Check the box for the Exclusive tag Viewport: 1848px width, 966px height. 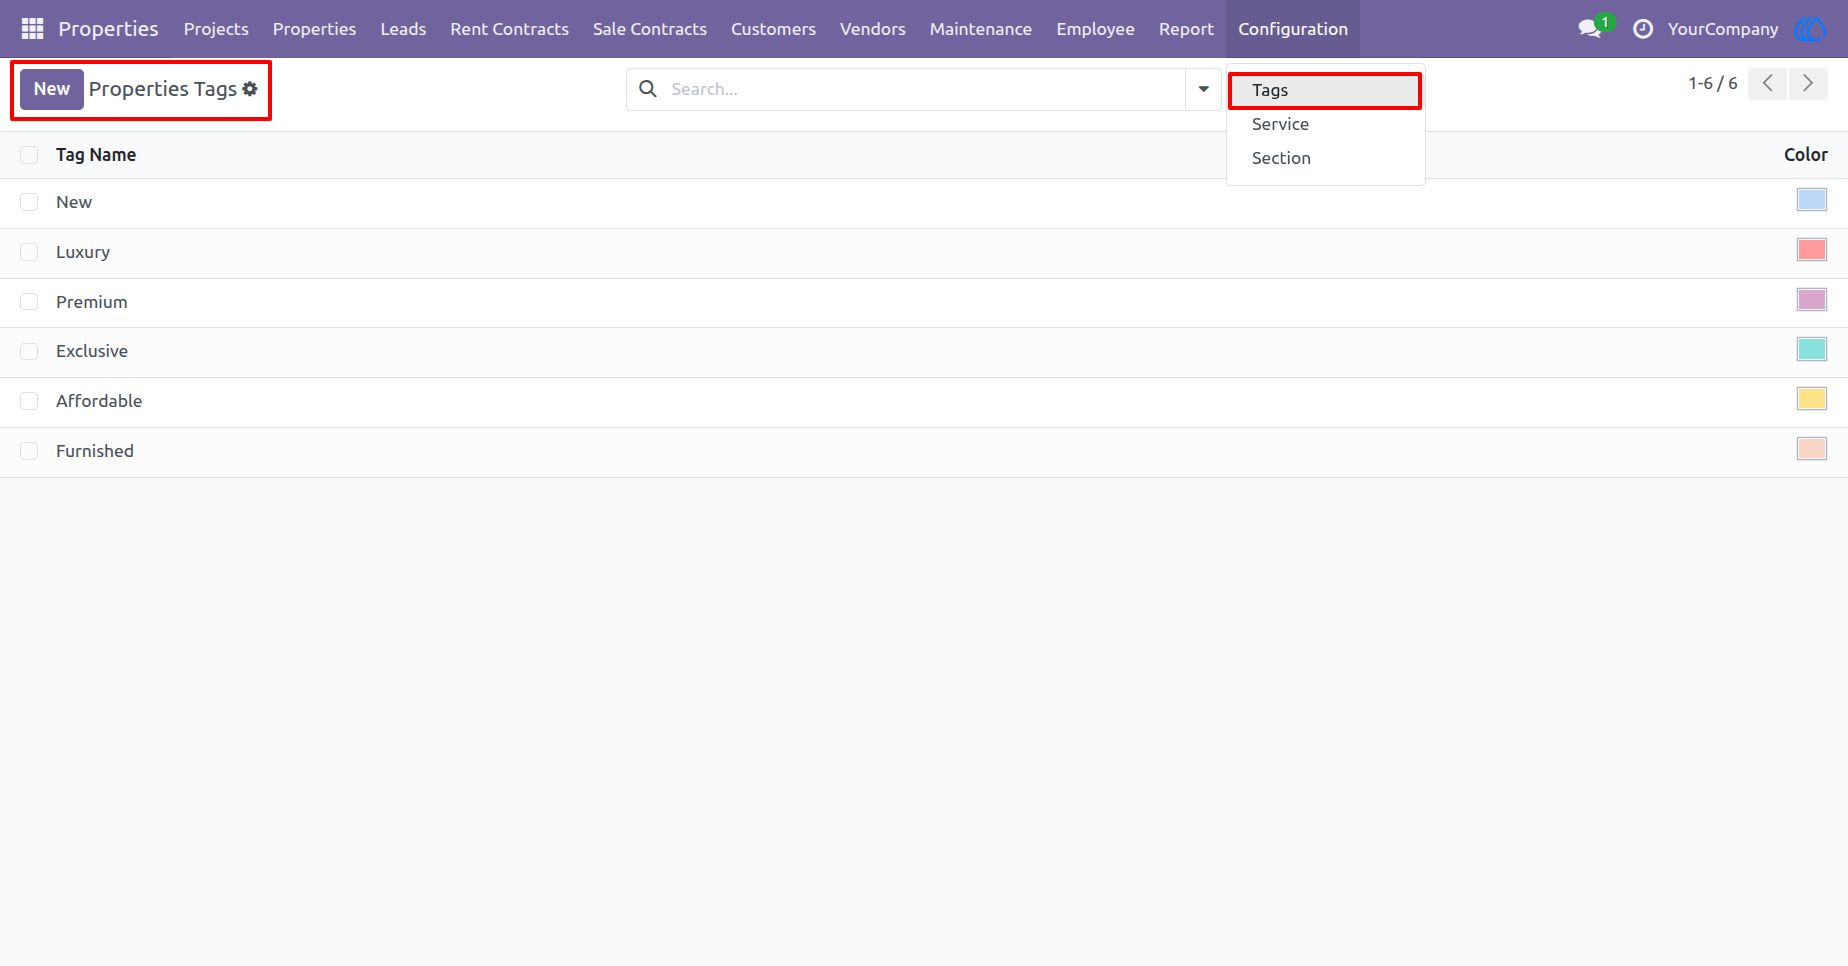29,351
